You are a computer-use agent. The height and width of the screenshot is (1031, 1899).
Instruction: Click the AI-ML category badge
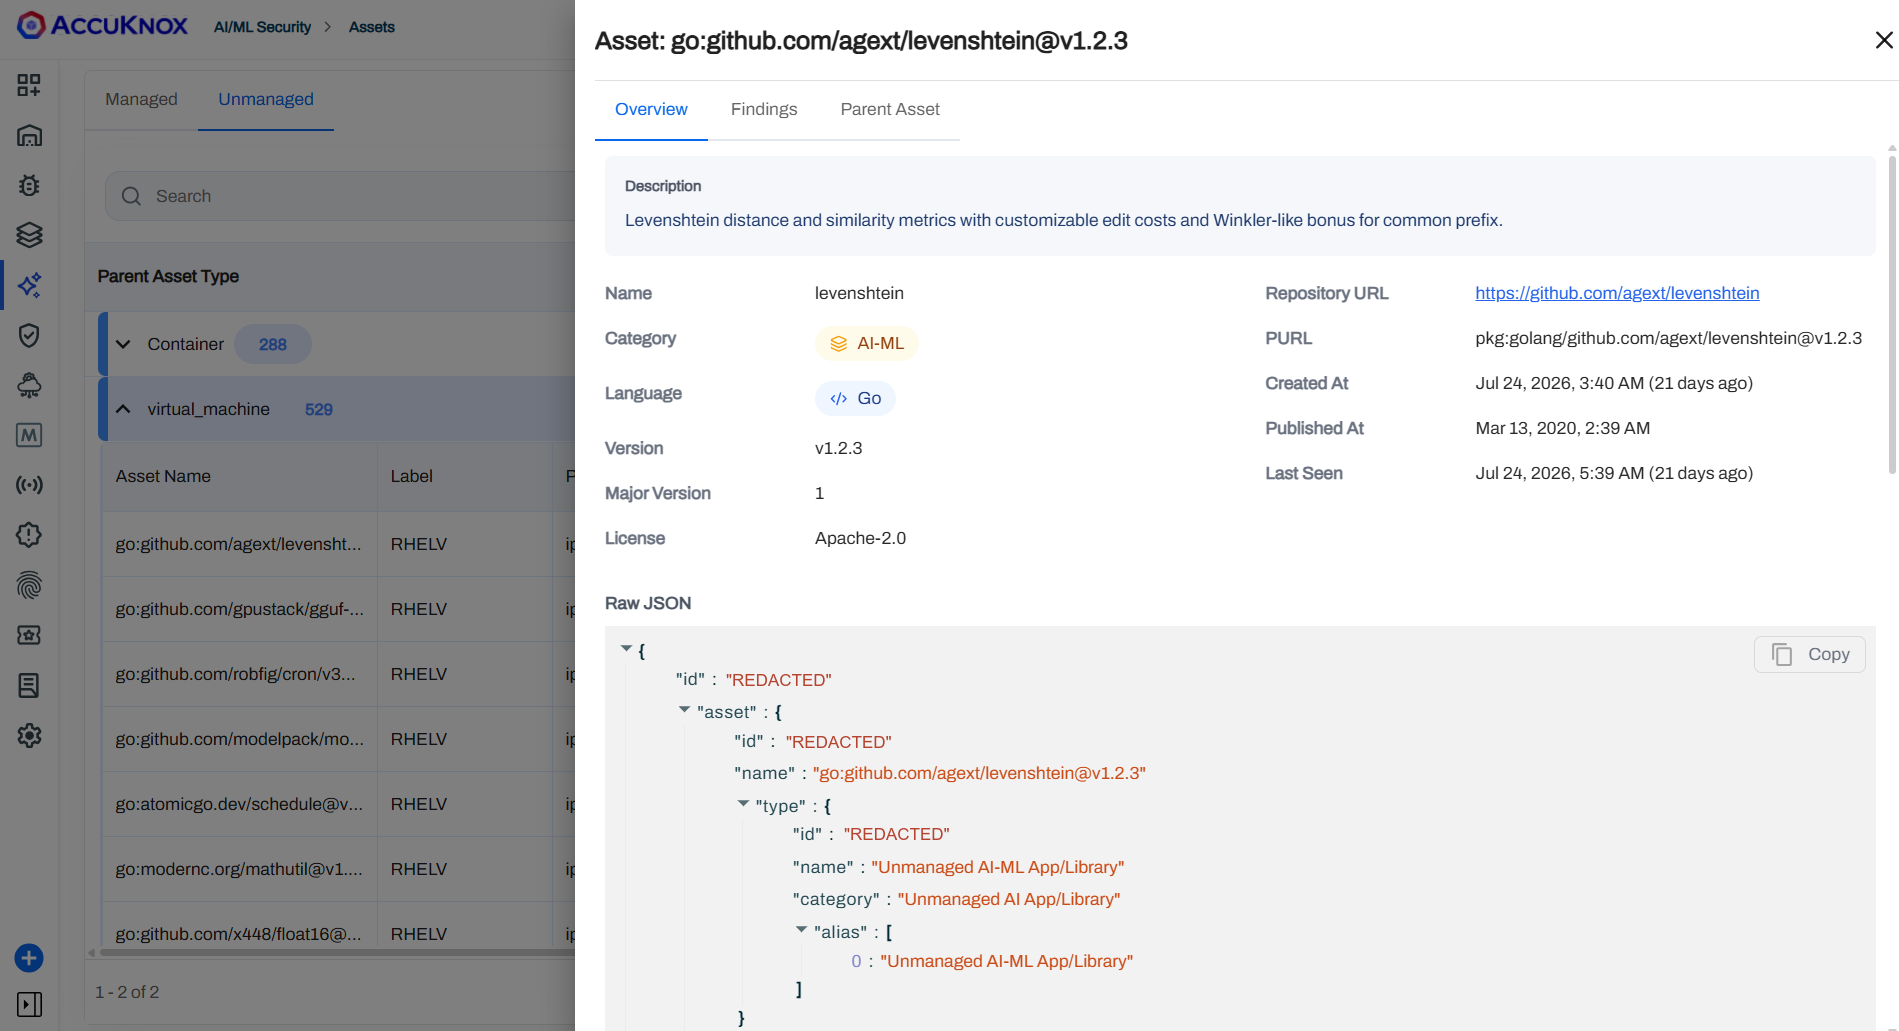coord(866,343)
